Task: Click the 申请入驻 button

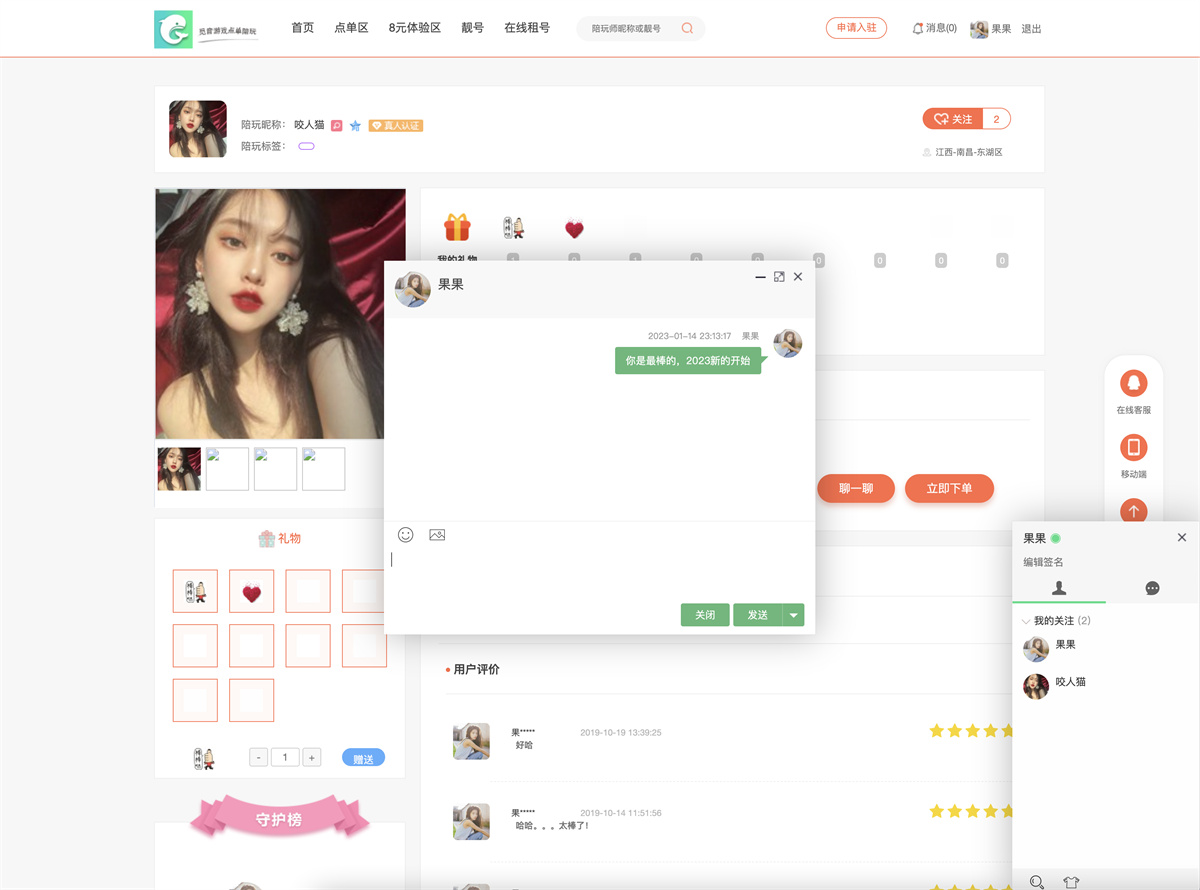Action: (x=856, y=28)
